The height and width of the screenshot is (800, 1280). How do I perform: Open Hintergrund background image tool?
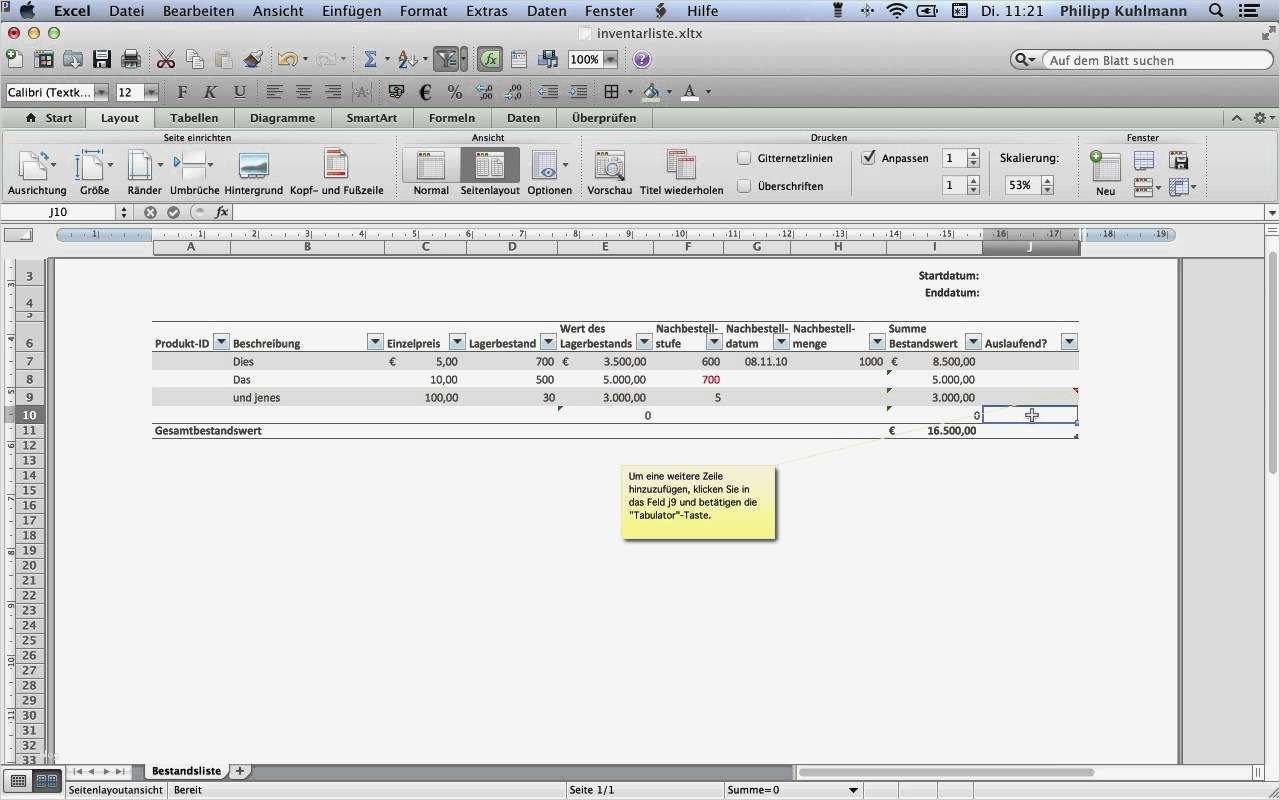pos(253,172)
